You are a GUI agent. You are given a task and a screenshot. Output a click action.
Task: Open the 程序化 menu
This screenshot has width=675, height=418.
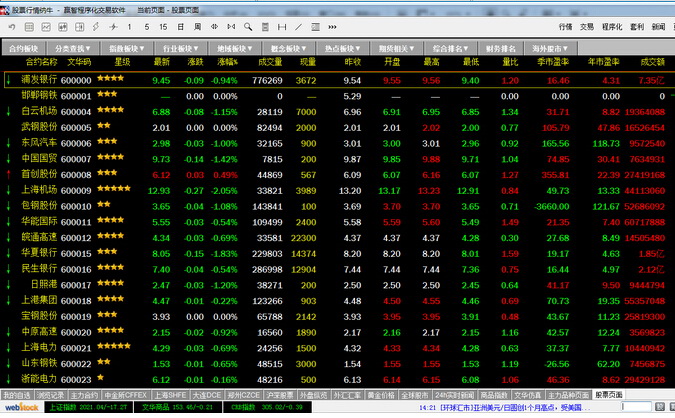click(x=612, y=27)
